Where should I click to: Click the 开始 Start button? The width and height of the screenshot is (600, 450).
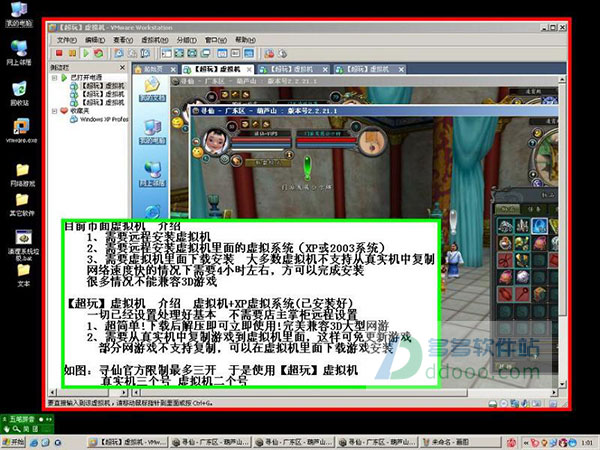point(13,442)
